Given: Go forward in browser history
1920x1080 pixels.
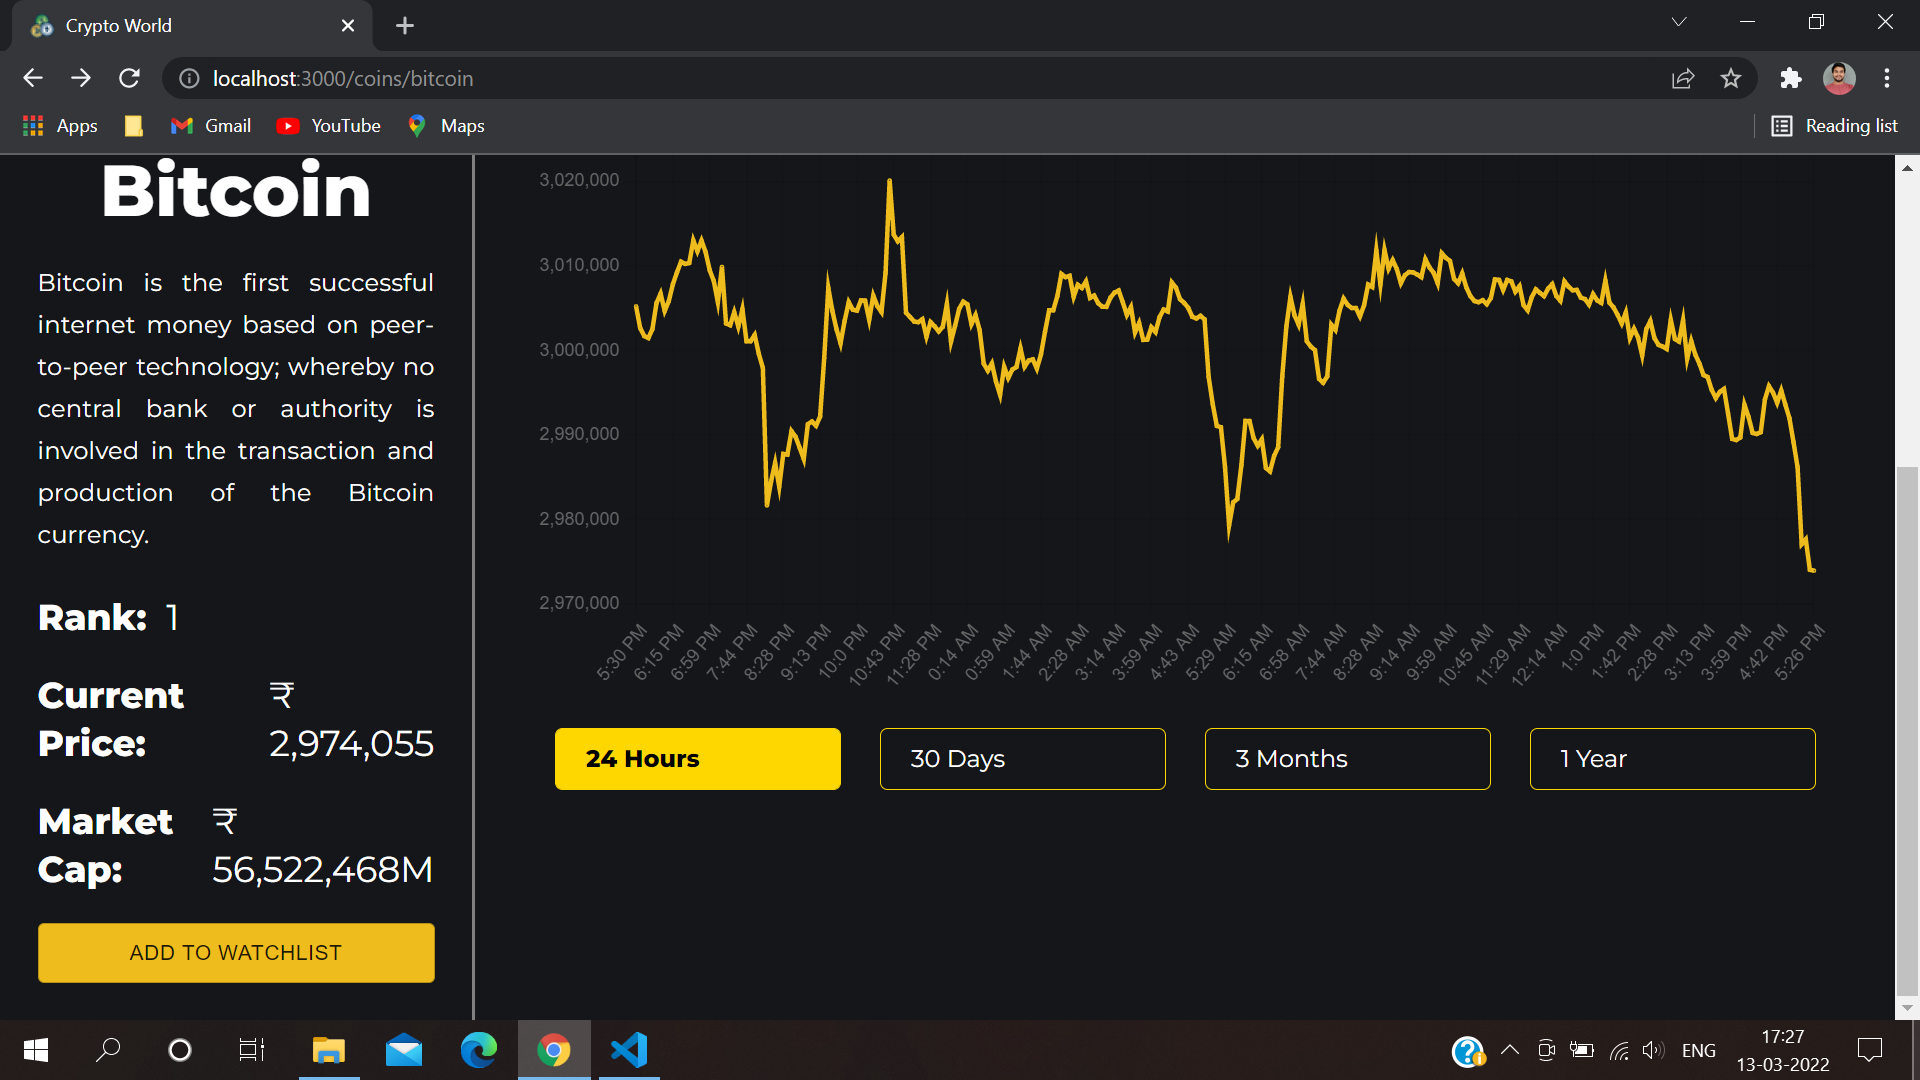Looking at the screenshot, I should coord(81,78).
